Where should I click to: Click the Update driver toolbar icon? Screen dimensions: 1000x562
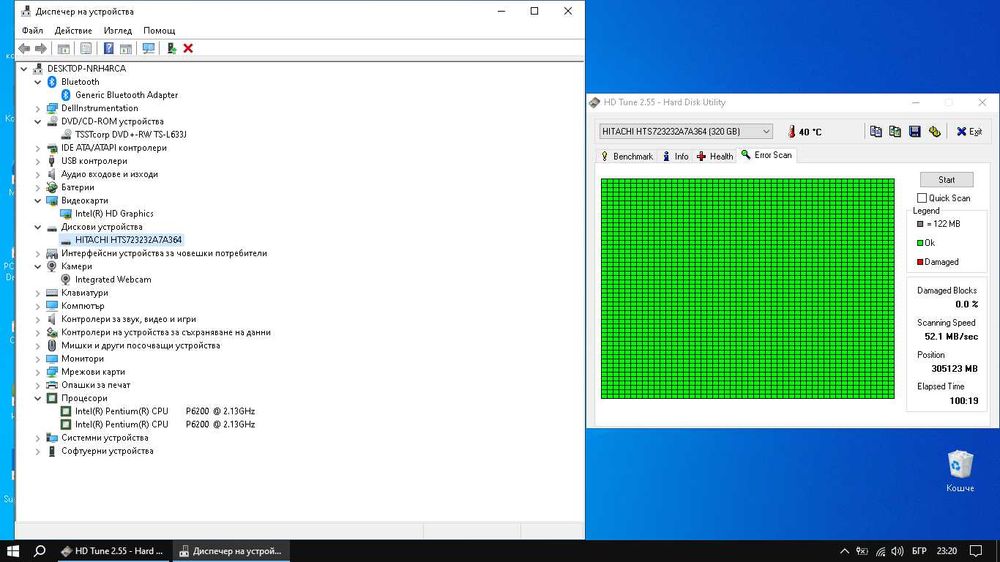point(171,48)
